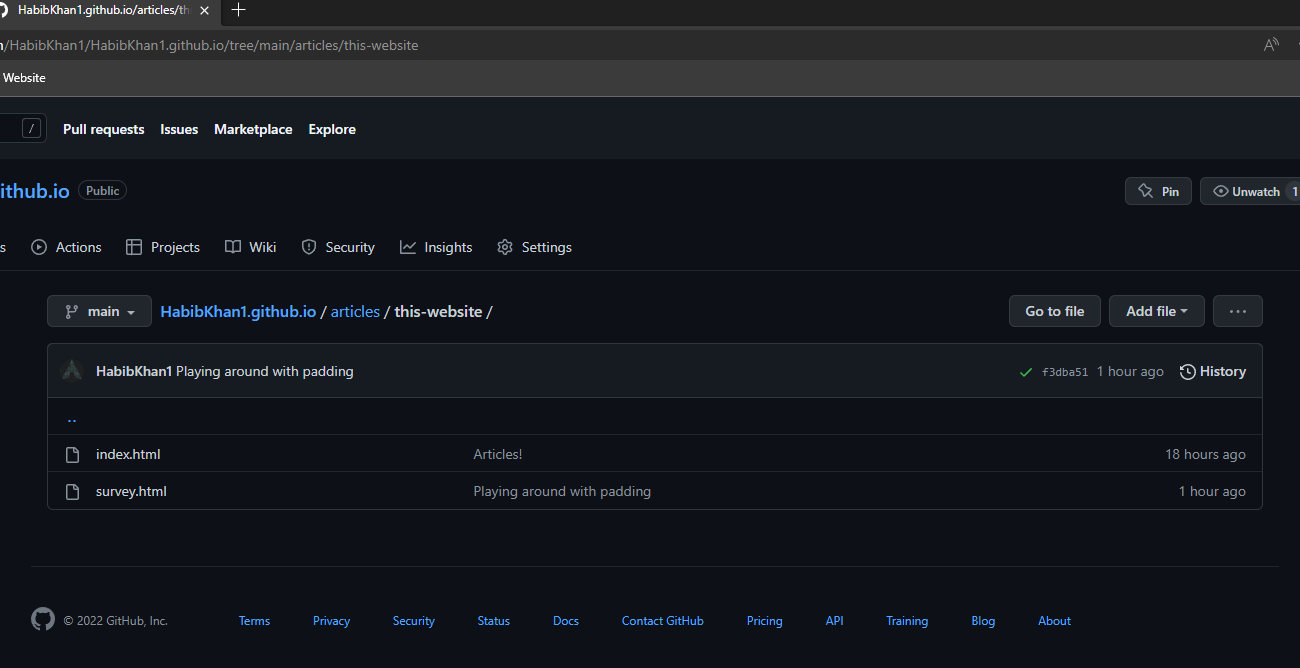Open a new browser tab with the plus icon
Screen dimensions: 1300x668
pyautogui.click(x=238, y=10)
